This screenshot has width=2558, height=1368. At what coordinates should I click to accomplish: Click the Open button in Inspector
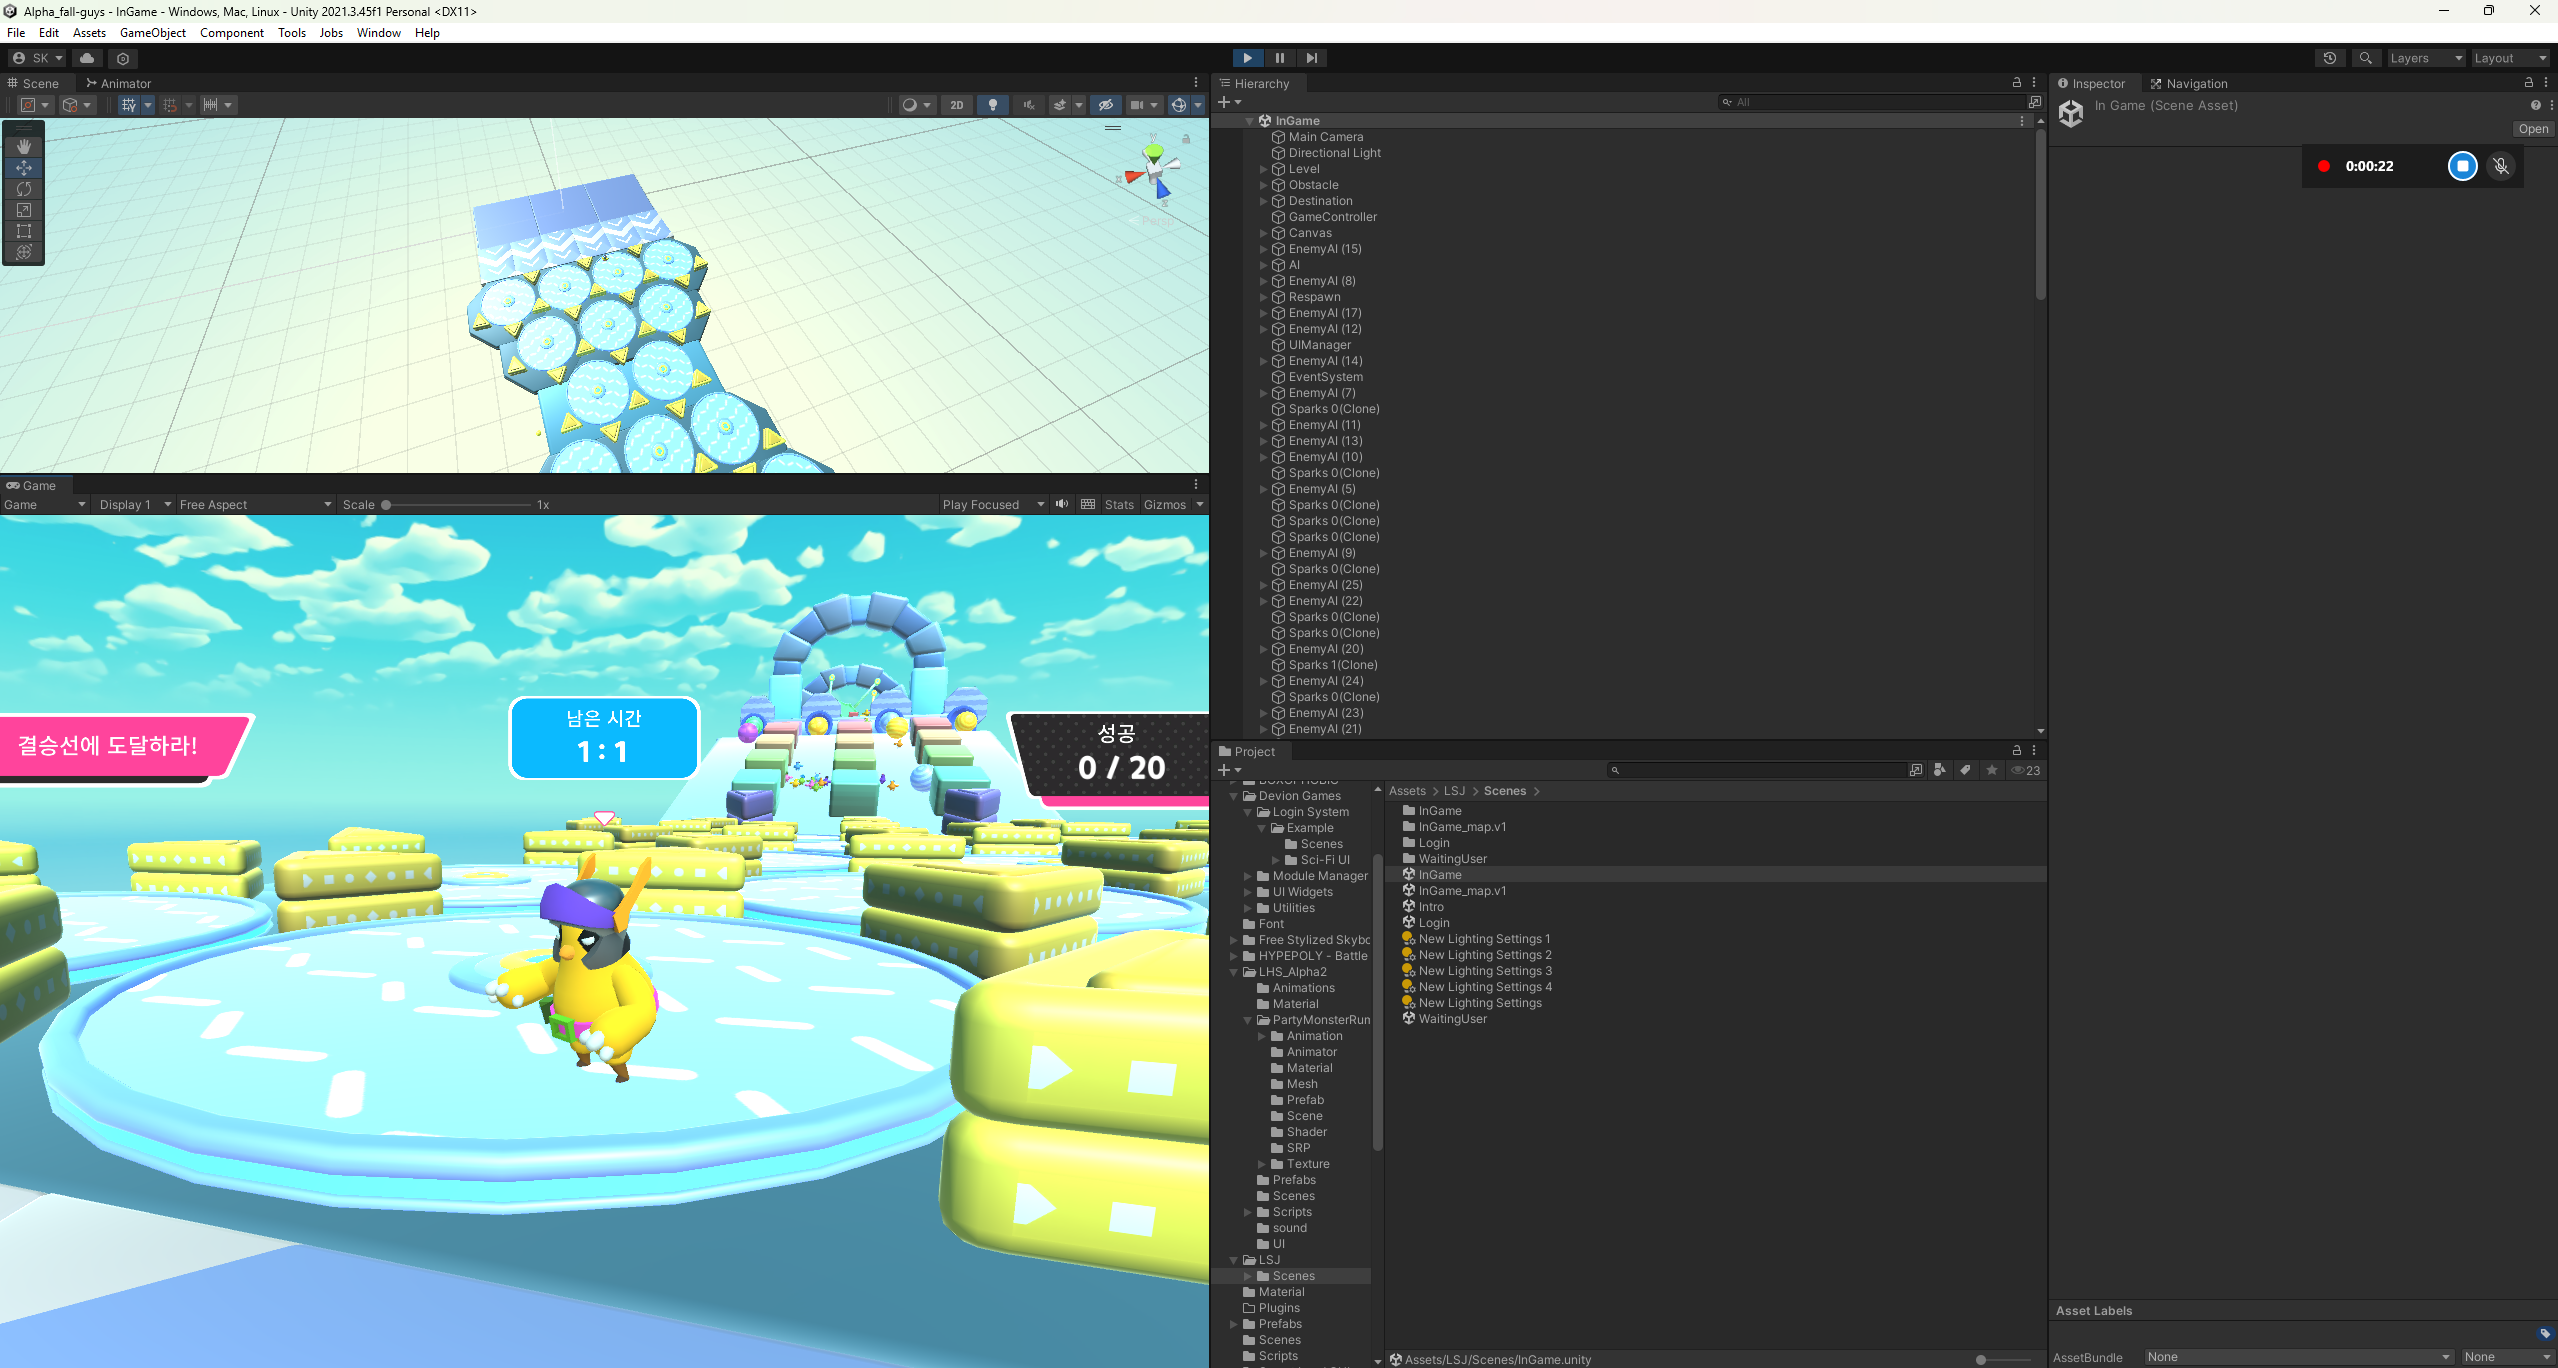[2532, 129]
